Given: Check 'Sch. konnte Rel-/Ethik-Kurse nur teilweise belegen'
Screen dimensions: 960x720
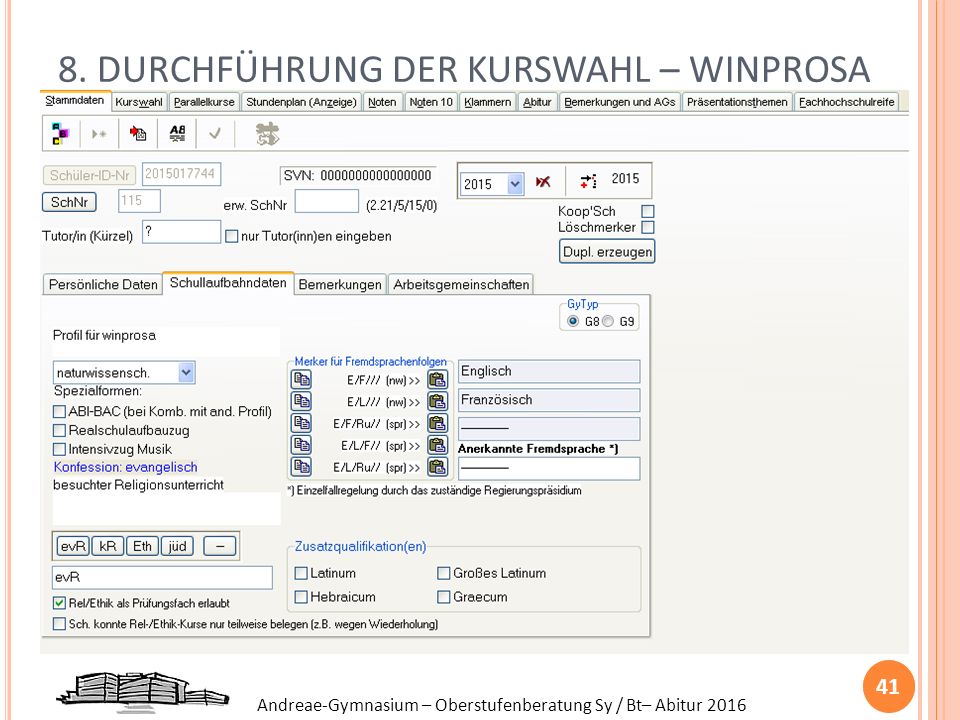Looking at the screenshot, I should pos(59,624).
